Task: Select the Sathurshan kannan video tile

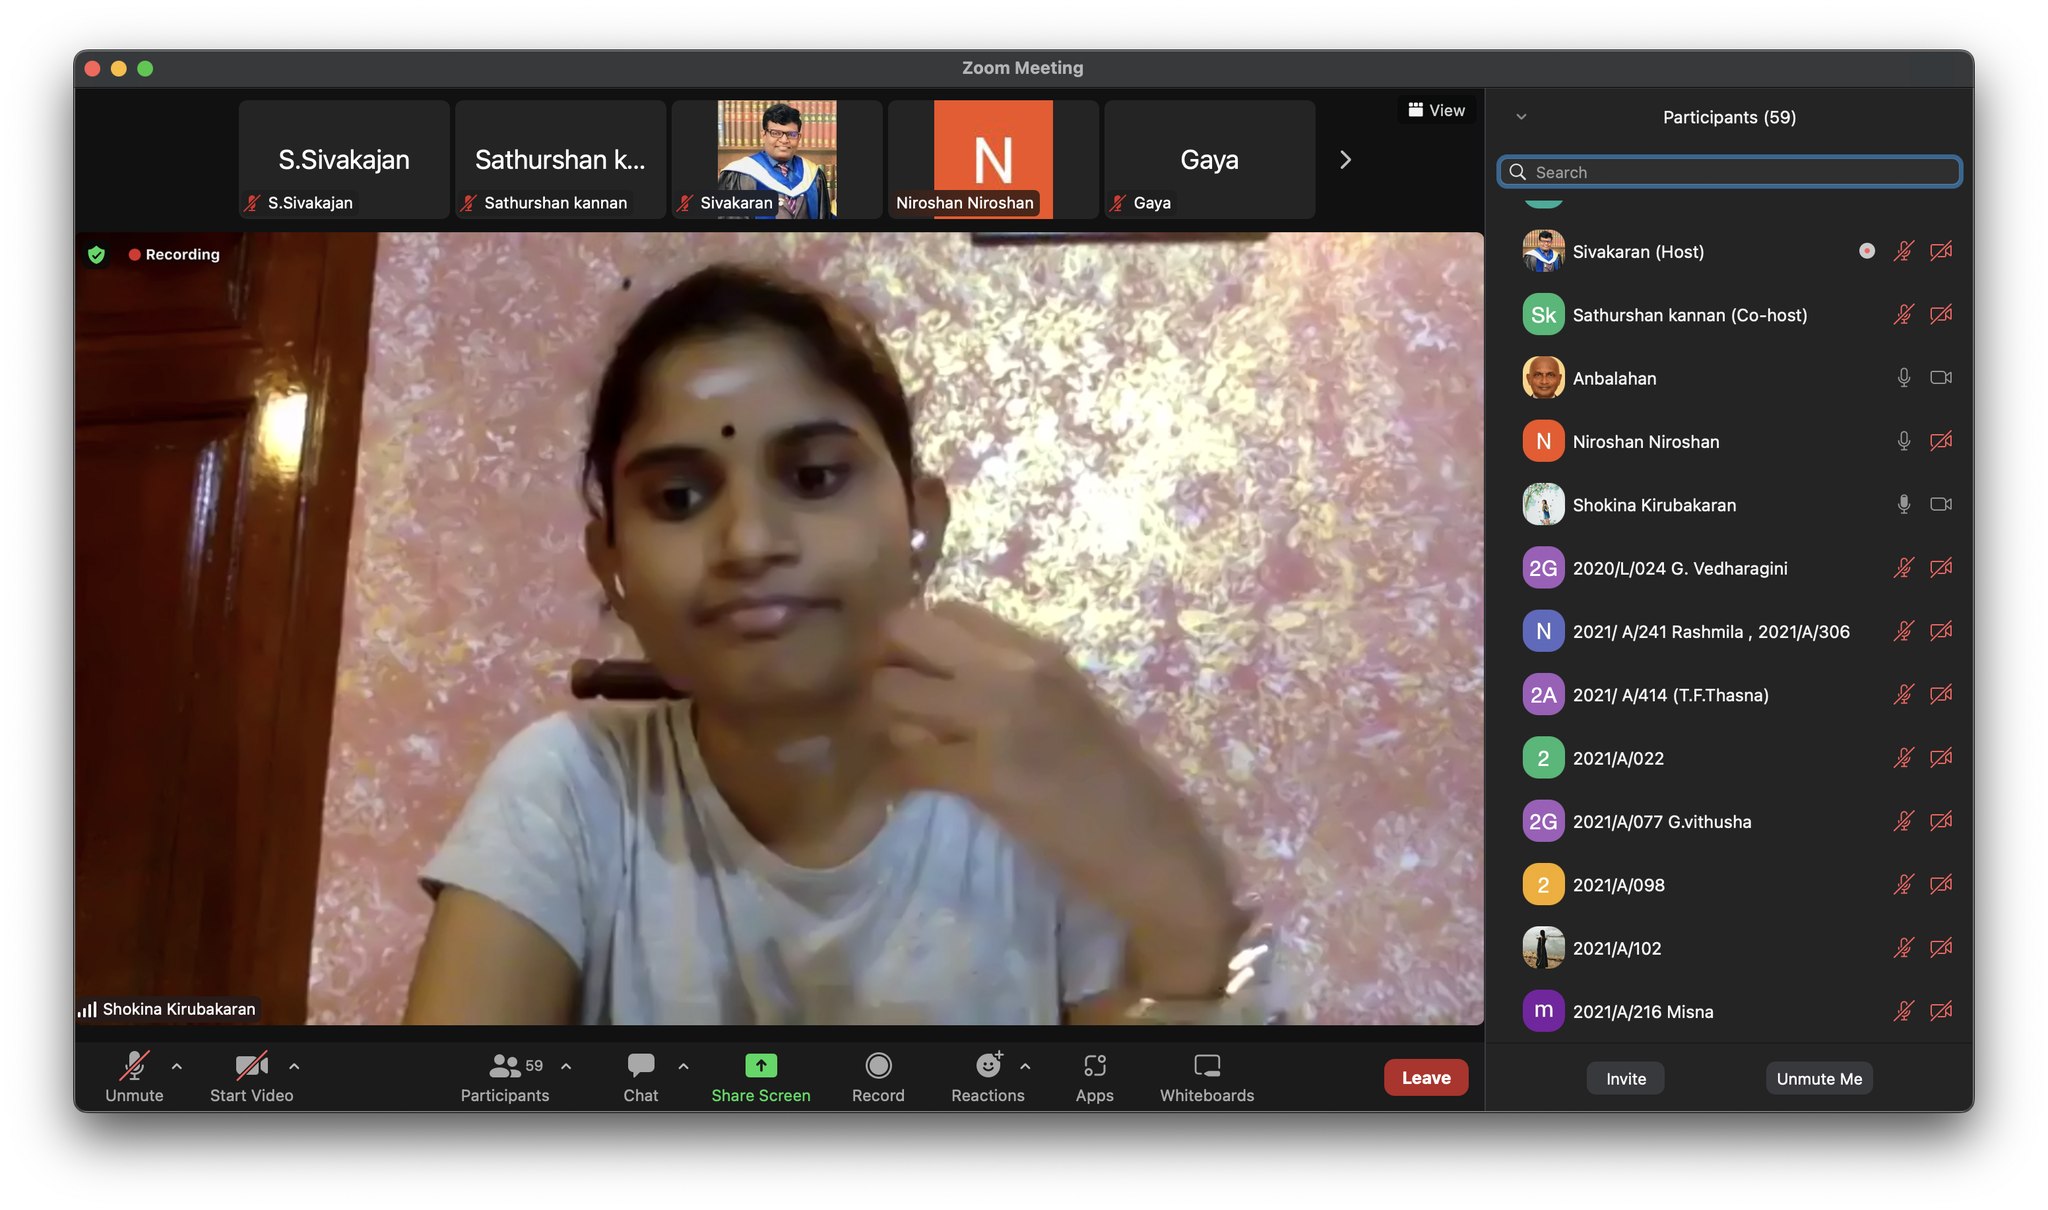Action: point(560,159)
